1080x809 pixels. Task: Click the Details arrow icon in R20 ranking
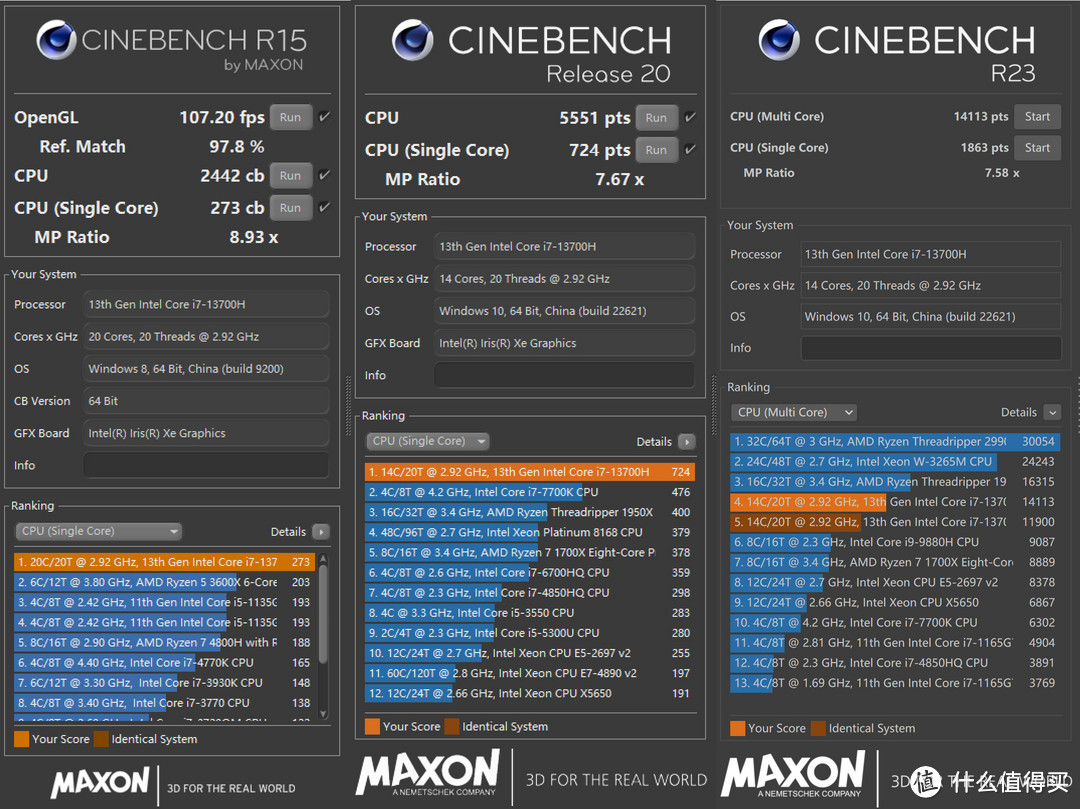(x=686, y=442)
